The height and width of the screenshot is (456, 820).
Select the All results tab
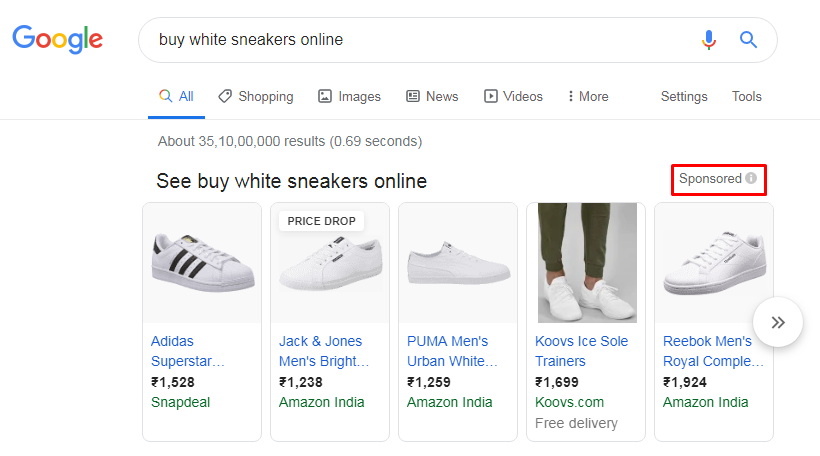click(x=176, y=96)
